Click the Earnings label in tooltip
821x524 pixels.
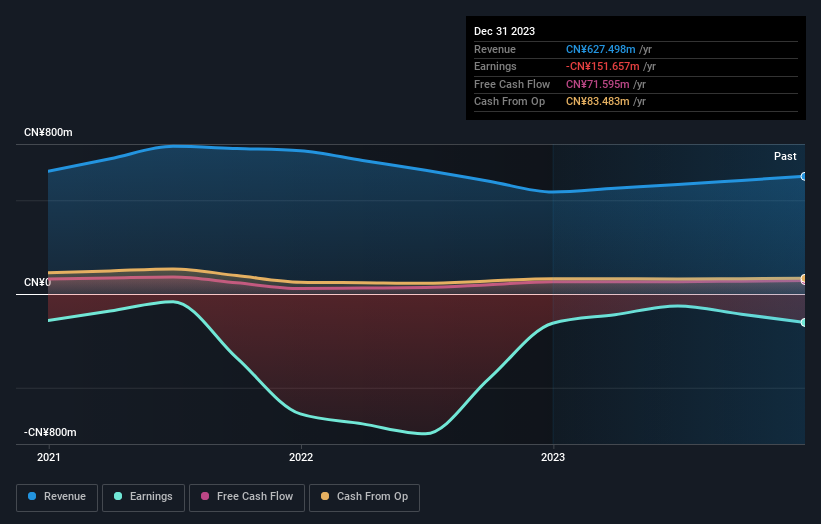[495, 66]
